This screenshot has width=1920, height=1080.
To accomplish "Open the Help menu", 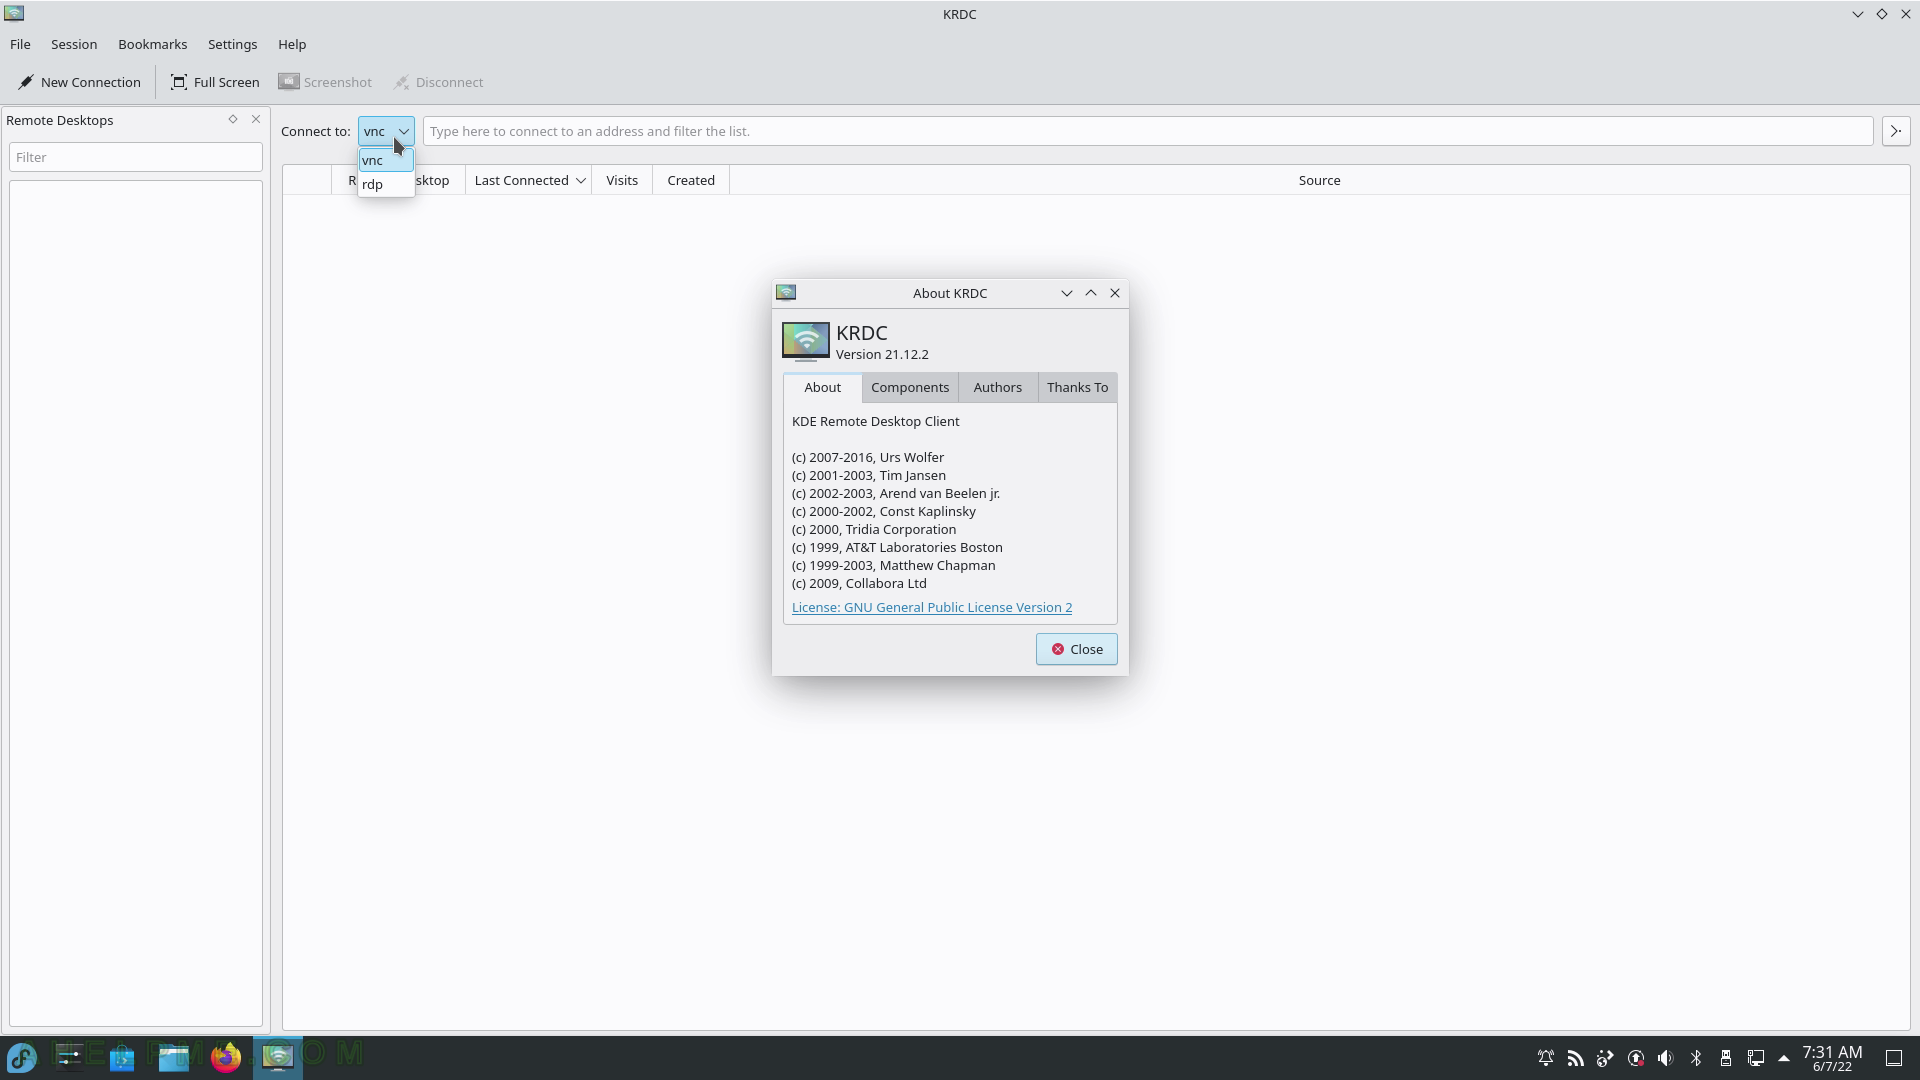I will tap(292, 44).
